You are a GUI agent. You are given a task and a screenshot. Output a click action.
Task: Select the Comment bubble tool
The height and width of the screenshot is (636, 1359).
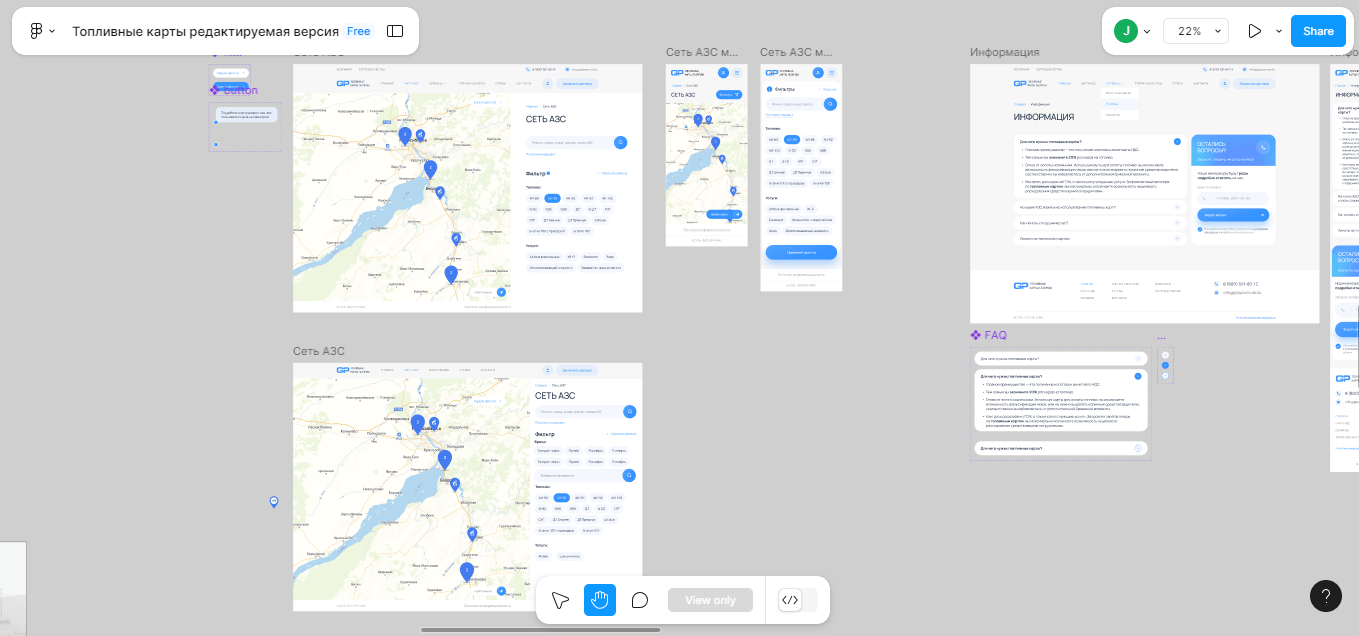[640, 600]
